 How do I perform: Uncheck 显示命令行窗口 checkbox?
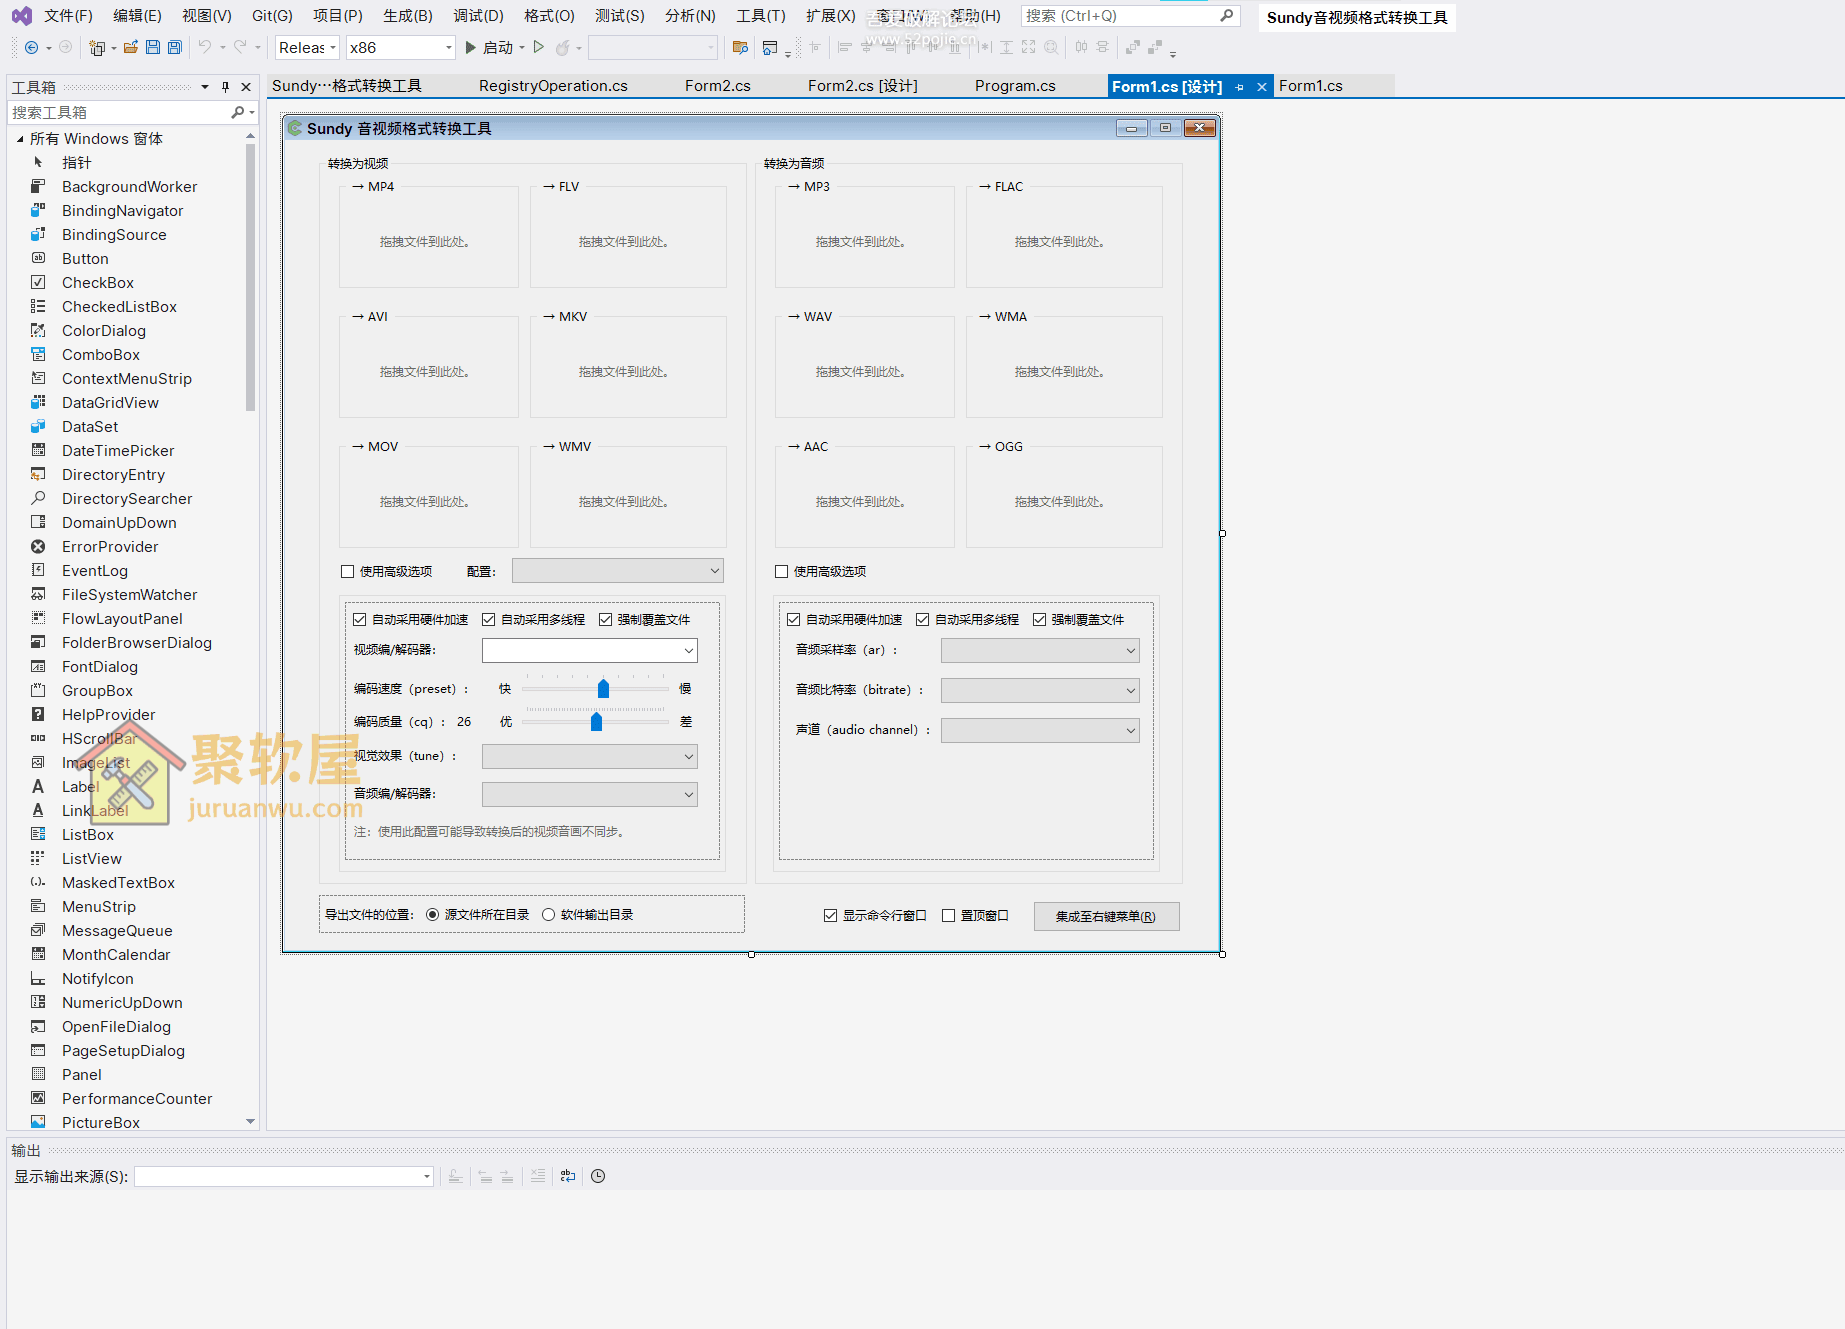point(831,916)
